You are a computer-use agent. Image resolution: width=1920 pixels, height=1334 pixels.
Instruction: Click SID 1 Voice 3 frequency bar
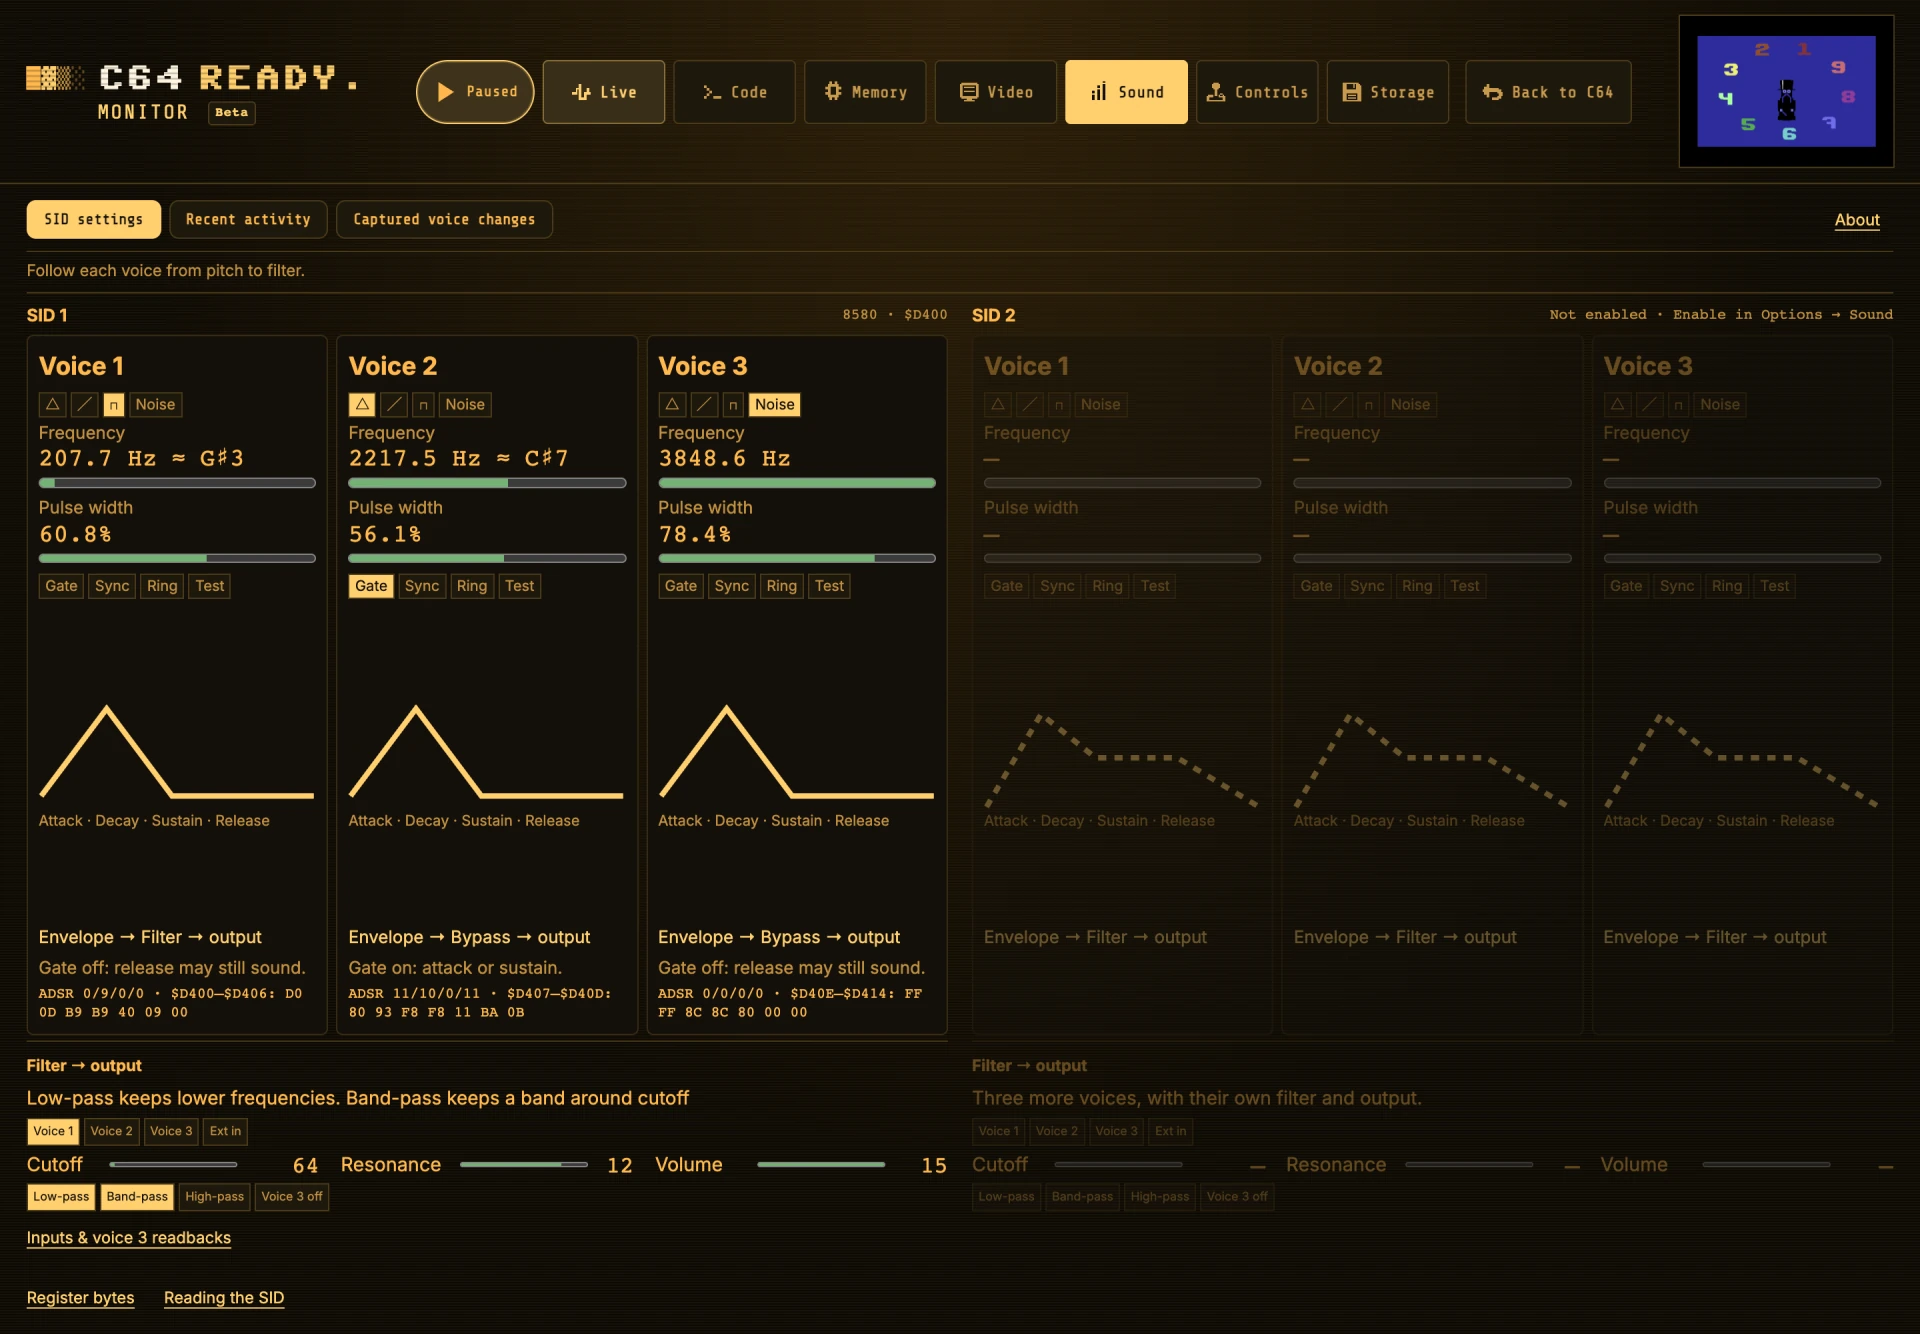(797, 483)
